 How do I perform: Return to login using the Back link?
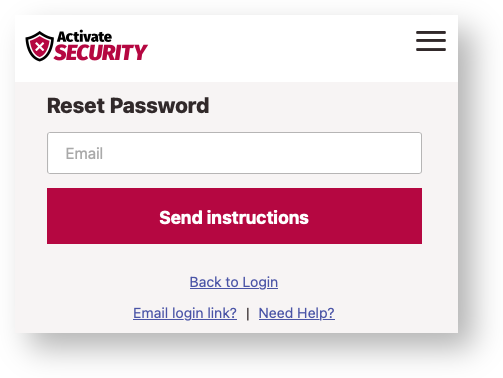pos(234,282)
